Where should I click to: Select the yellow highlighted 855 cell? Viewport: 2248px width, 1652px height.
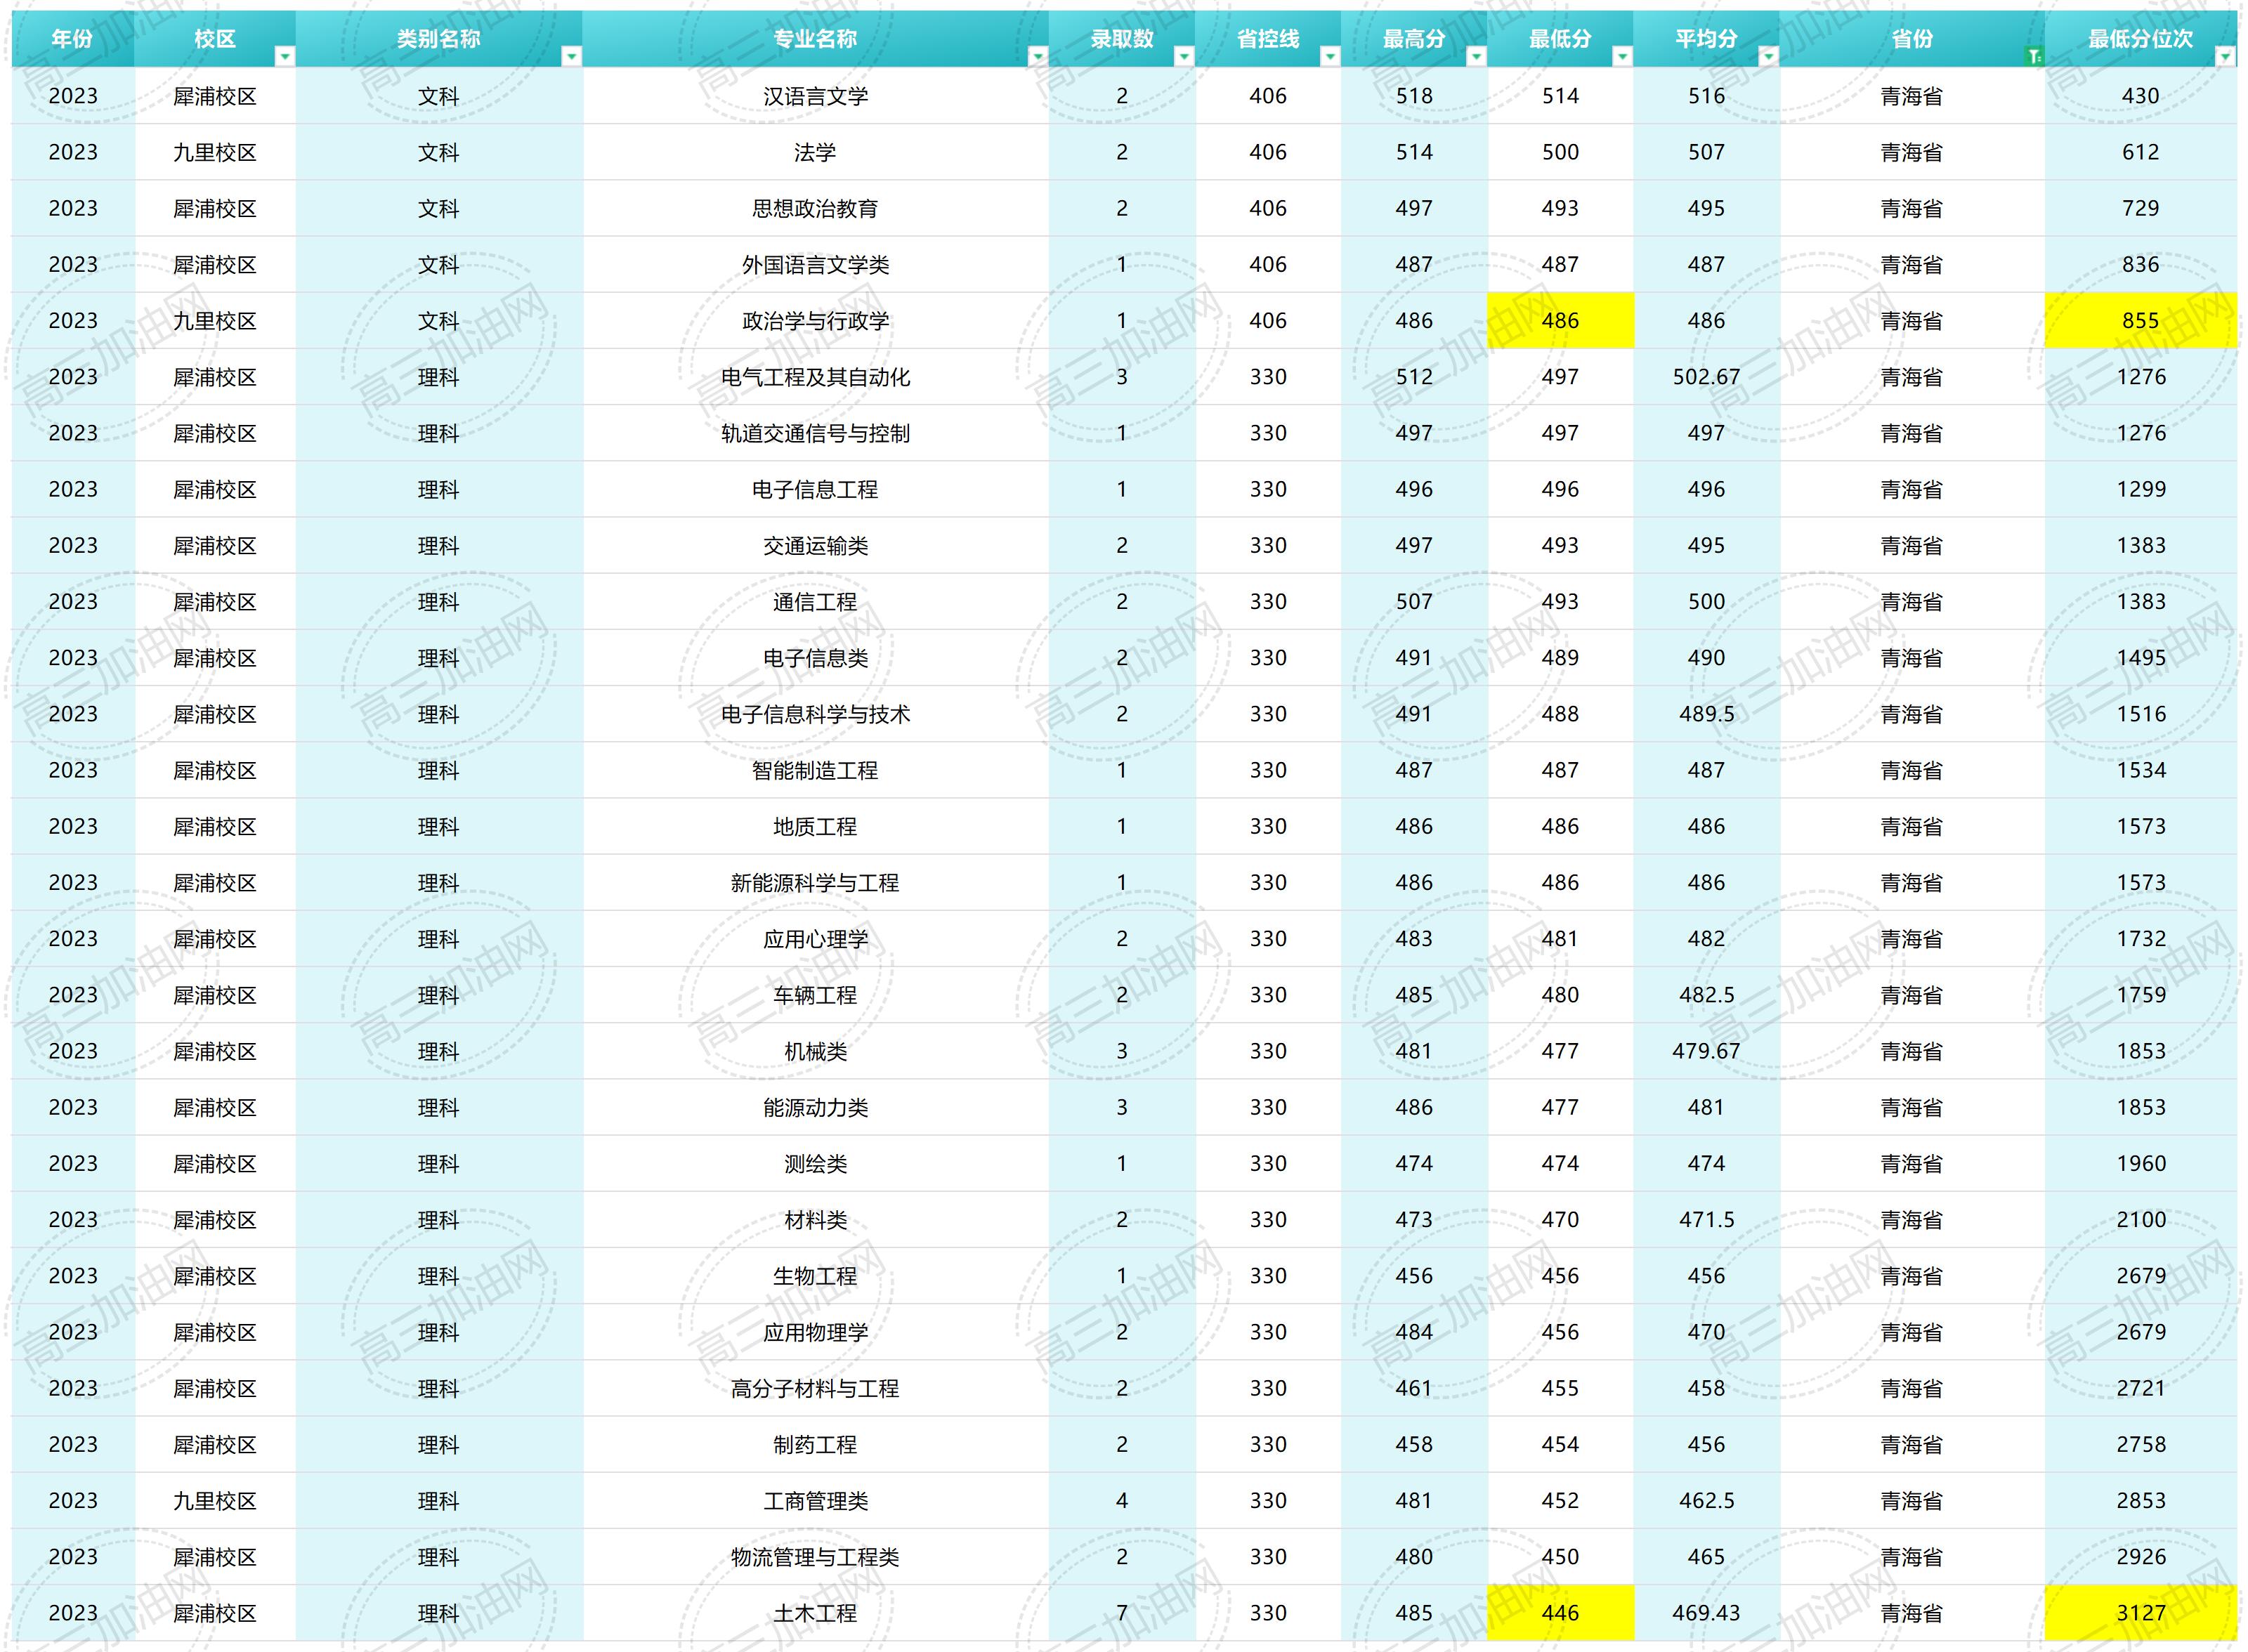click(2141, 321)
